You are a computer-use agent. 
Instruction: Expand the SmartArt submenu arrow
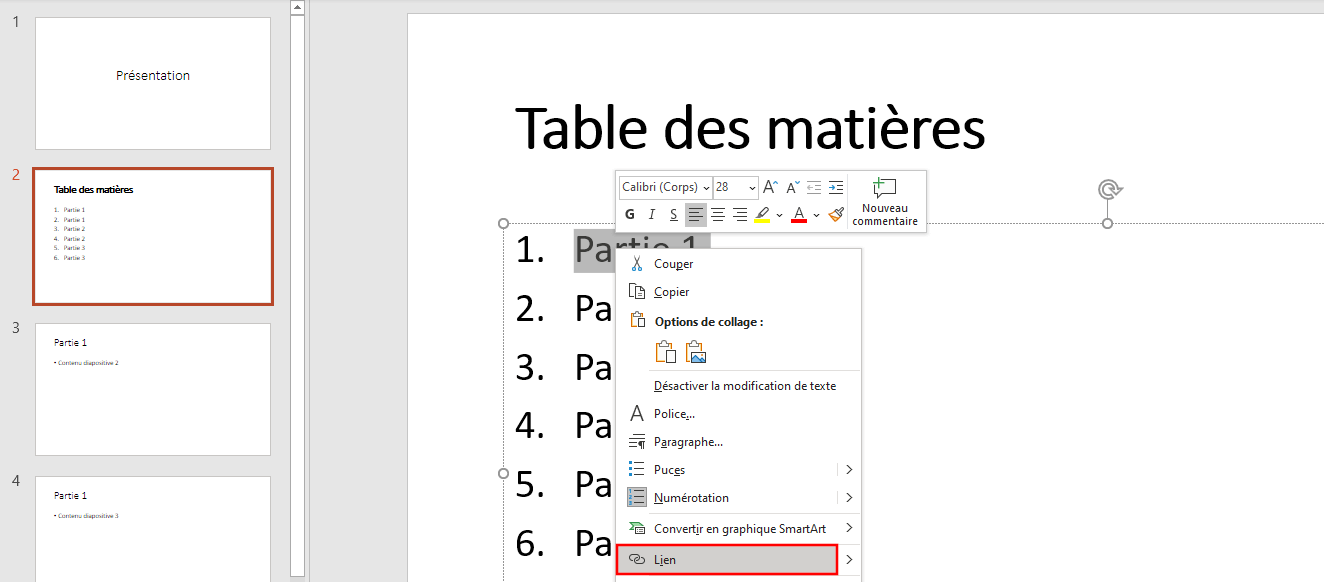coord(849,528)
